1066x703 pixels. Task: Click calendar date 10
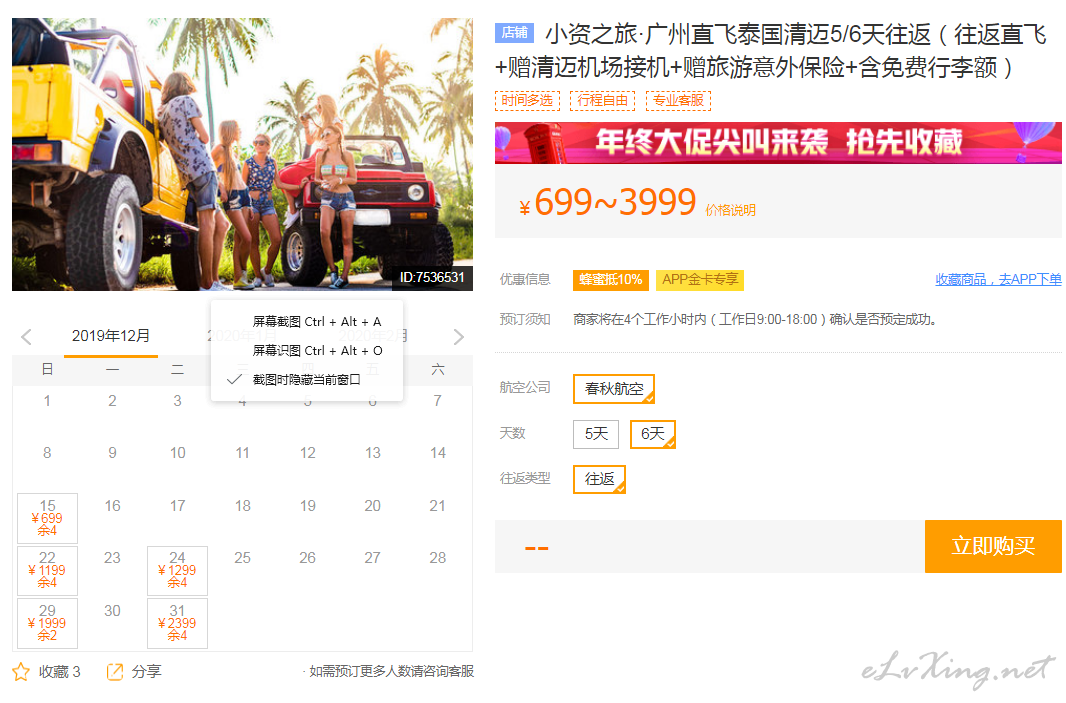[x=177, y=453]
